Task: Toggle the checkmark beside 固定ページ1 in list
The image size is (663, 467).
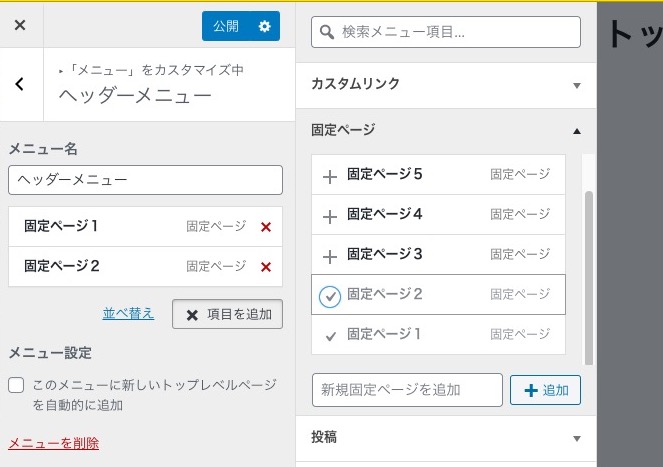Action: point(330,335)
